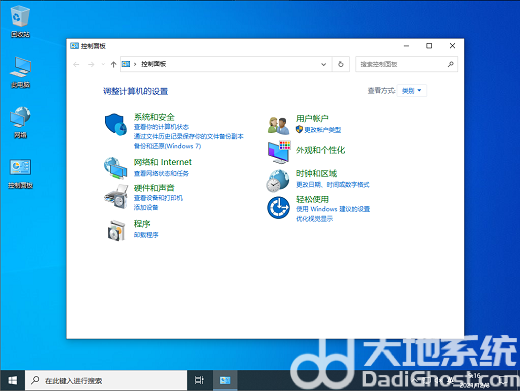The width and height of the screenshot is (520, 391).
Task: Open 时钟和区域 heading
Action: pyautogui.click(x=317, y=173)
